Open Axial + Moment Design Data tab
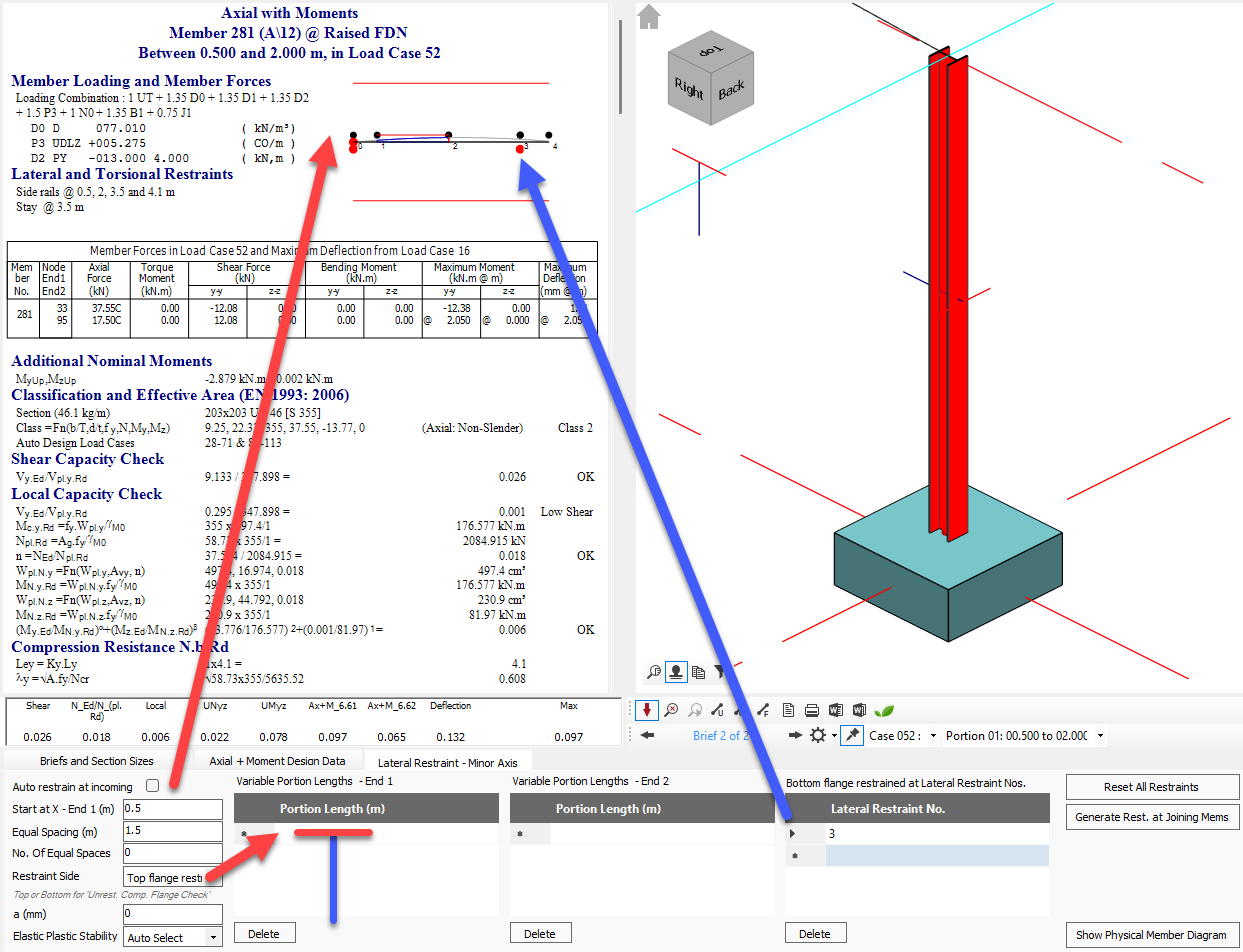Screen dimensions: 1243x952 pyautogui.click(x=277, y=762)
